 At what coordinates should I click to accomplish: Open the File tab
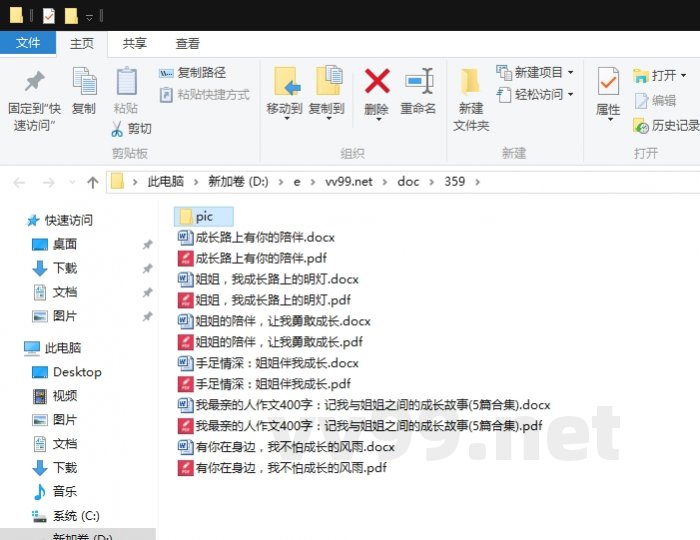tap(28, 43)
